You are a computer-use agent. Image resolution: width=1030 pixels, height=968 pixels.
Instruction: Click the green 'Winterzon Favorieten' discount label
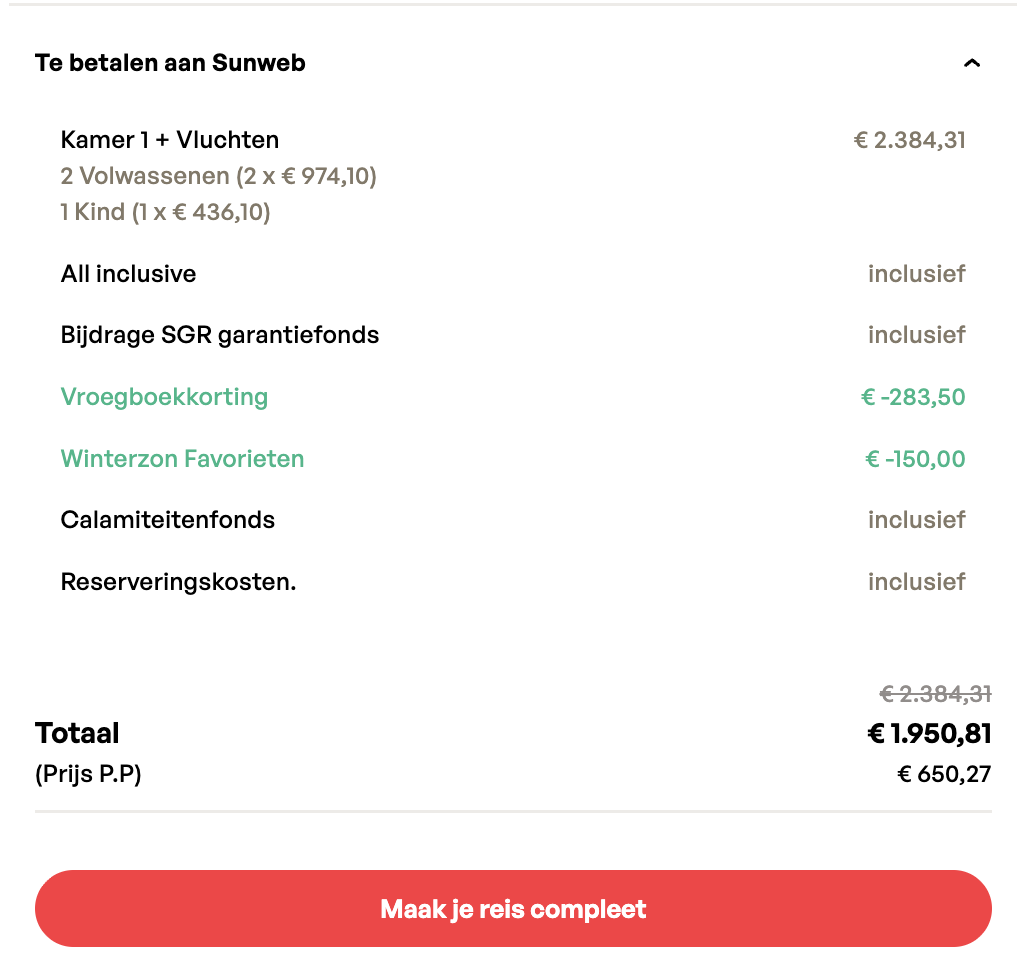click(182, 459)
